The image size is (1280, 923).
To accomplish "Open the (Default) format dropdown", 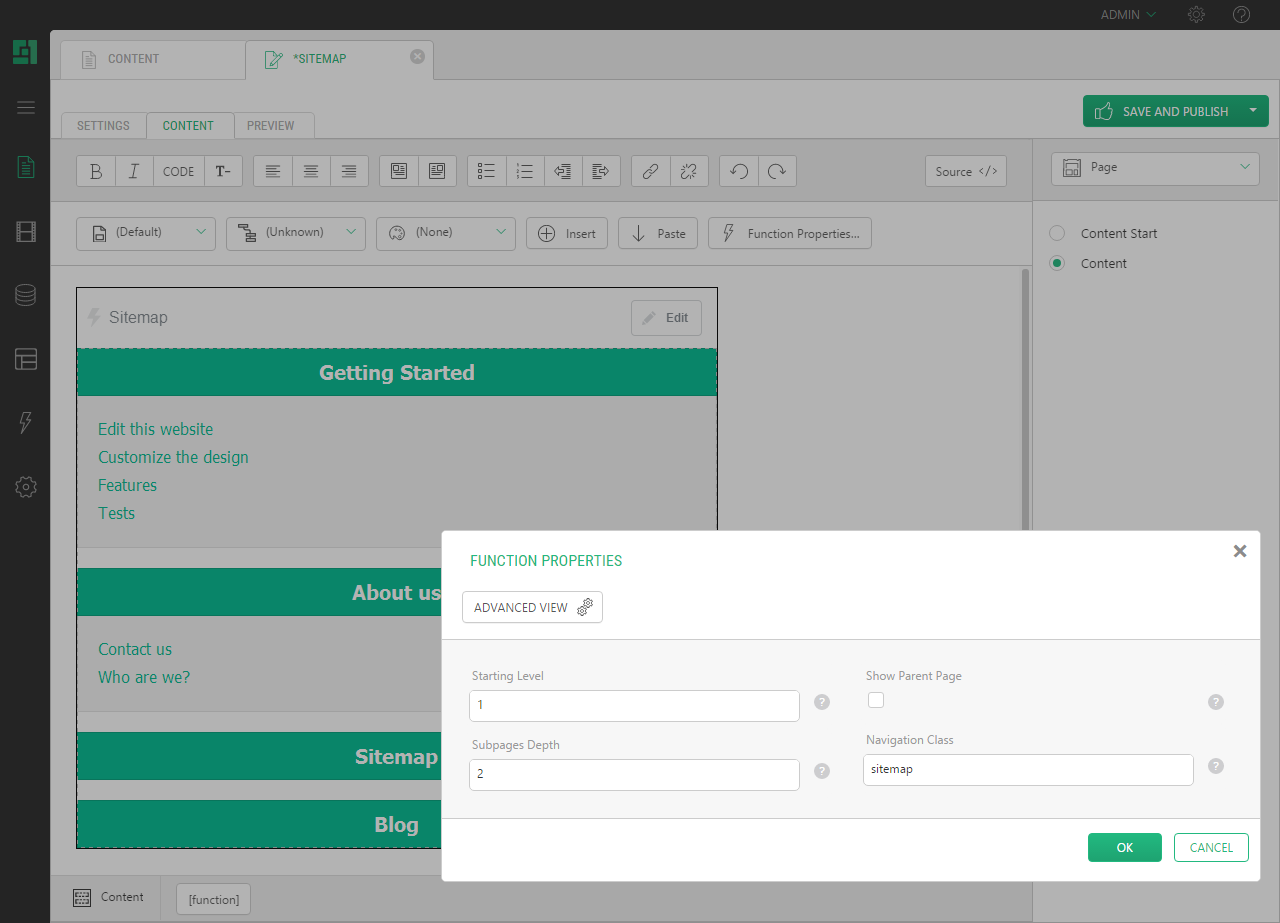I will coord(146,233).
